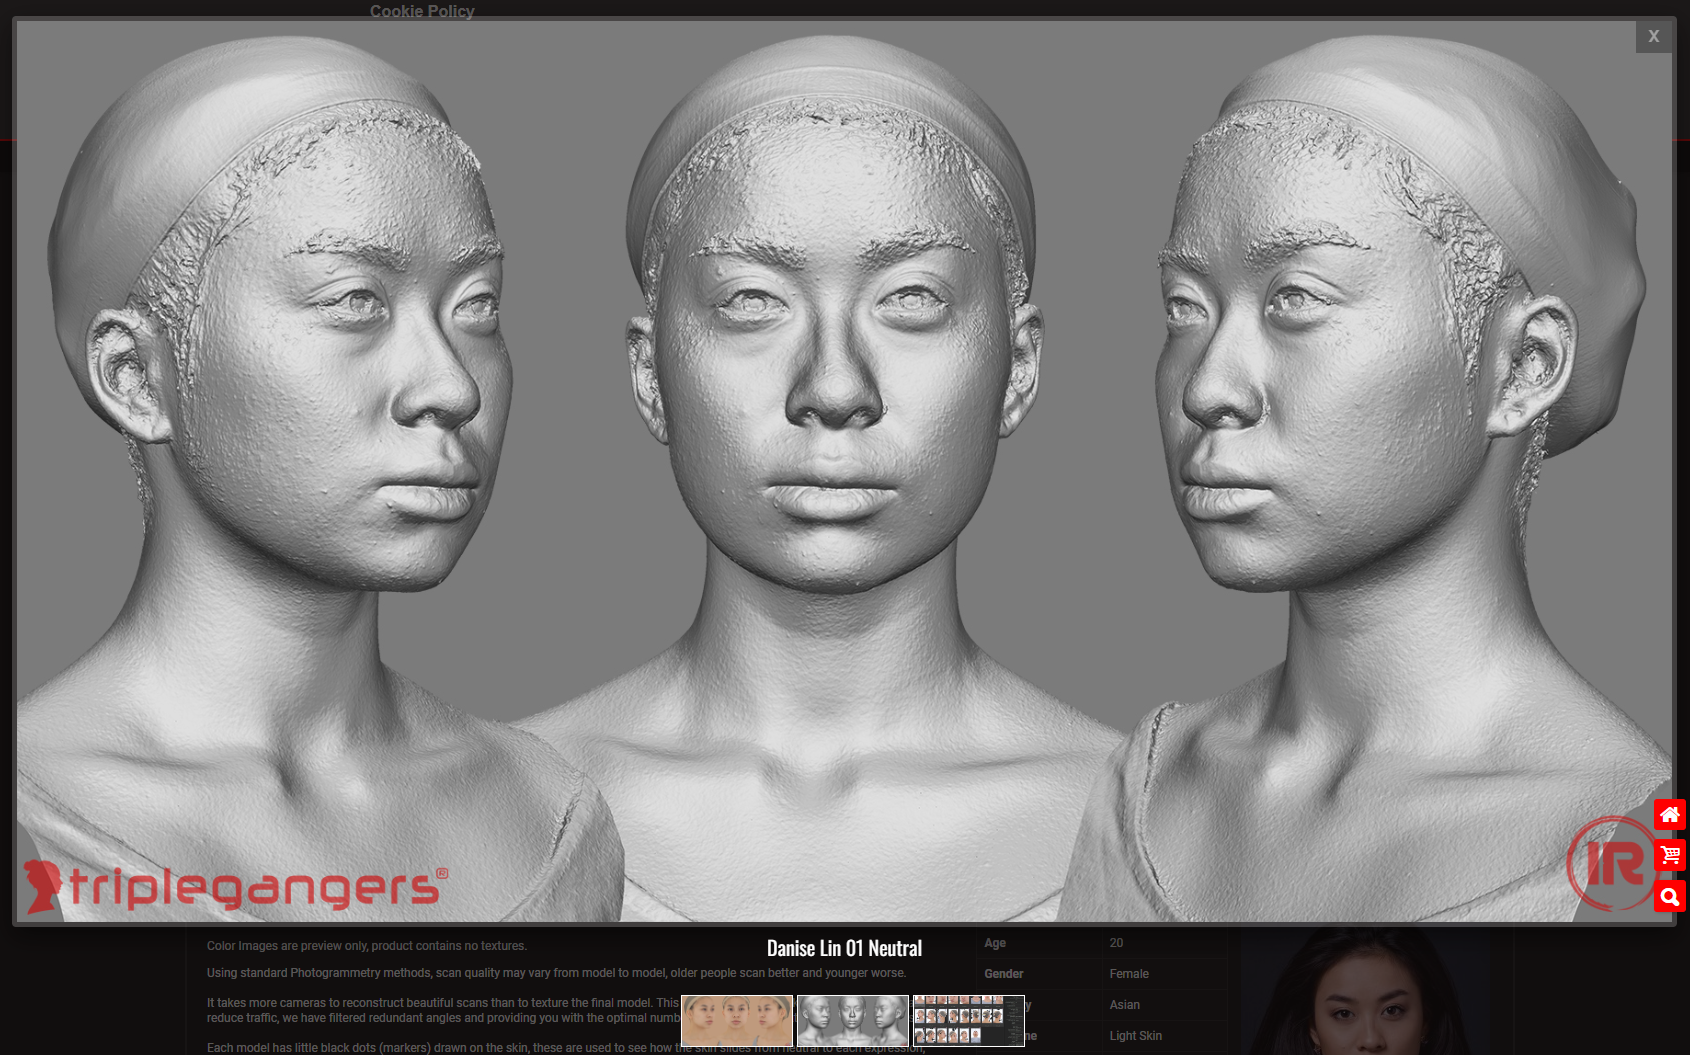This screenshot has height=1055, width=1690.
Task: Click the Gender label in table
Action: (x=1003, y=974)
